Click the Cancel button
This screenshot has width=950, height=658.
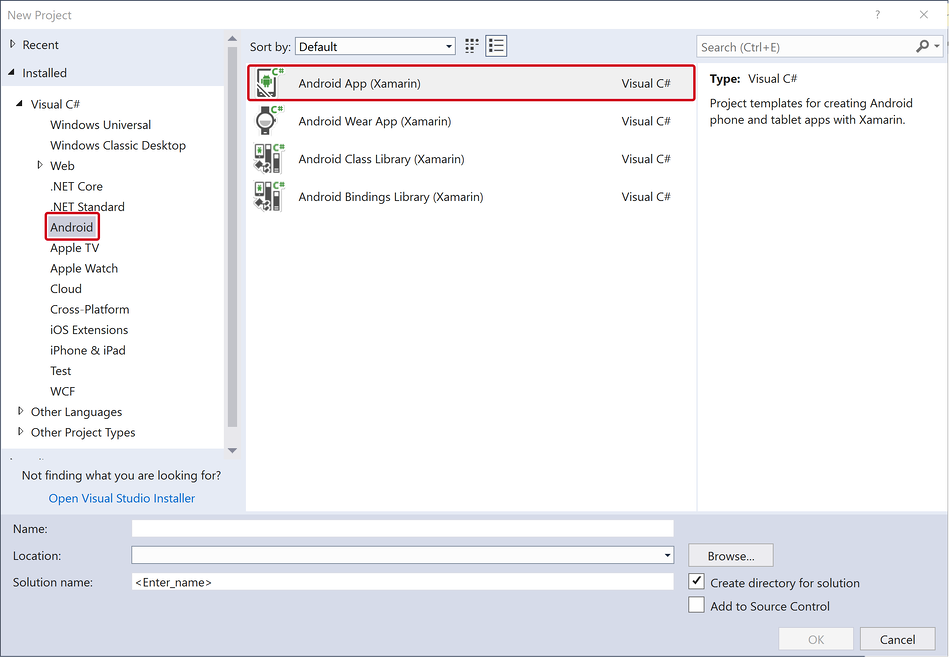897,639
